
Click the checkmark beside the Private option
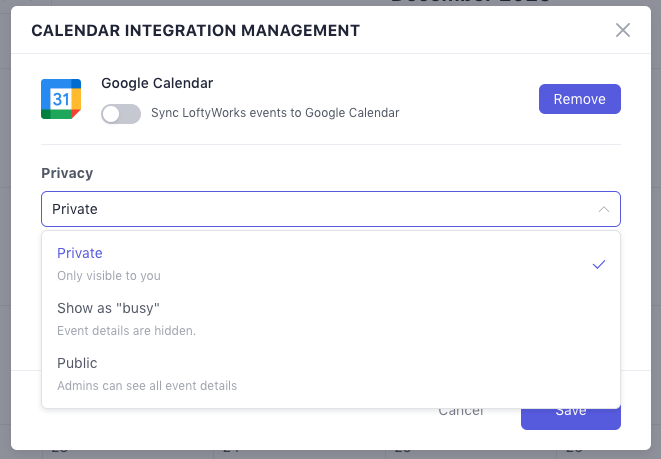pos(599,264)
